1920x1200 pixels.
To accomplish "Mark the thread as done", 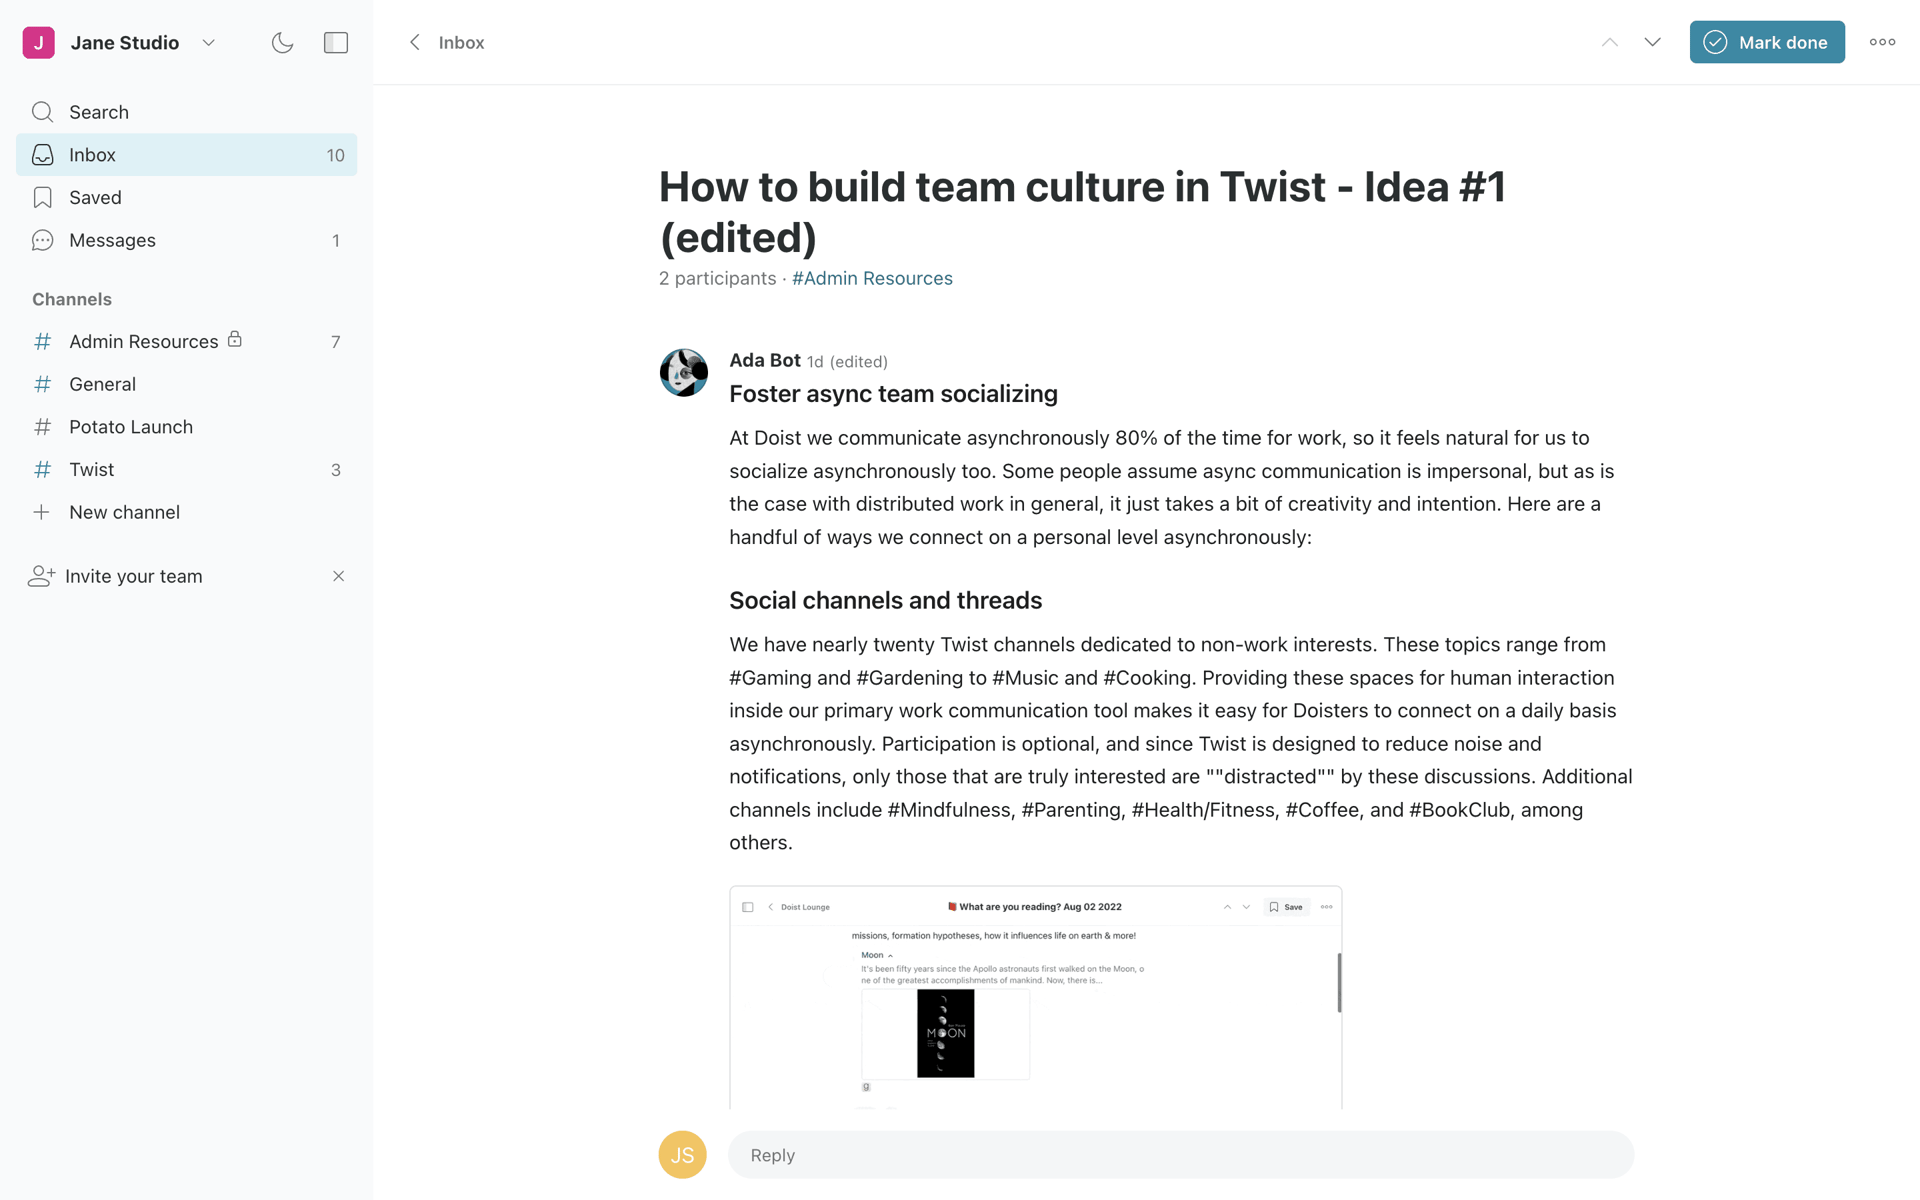I will 1767,42.
